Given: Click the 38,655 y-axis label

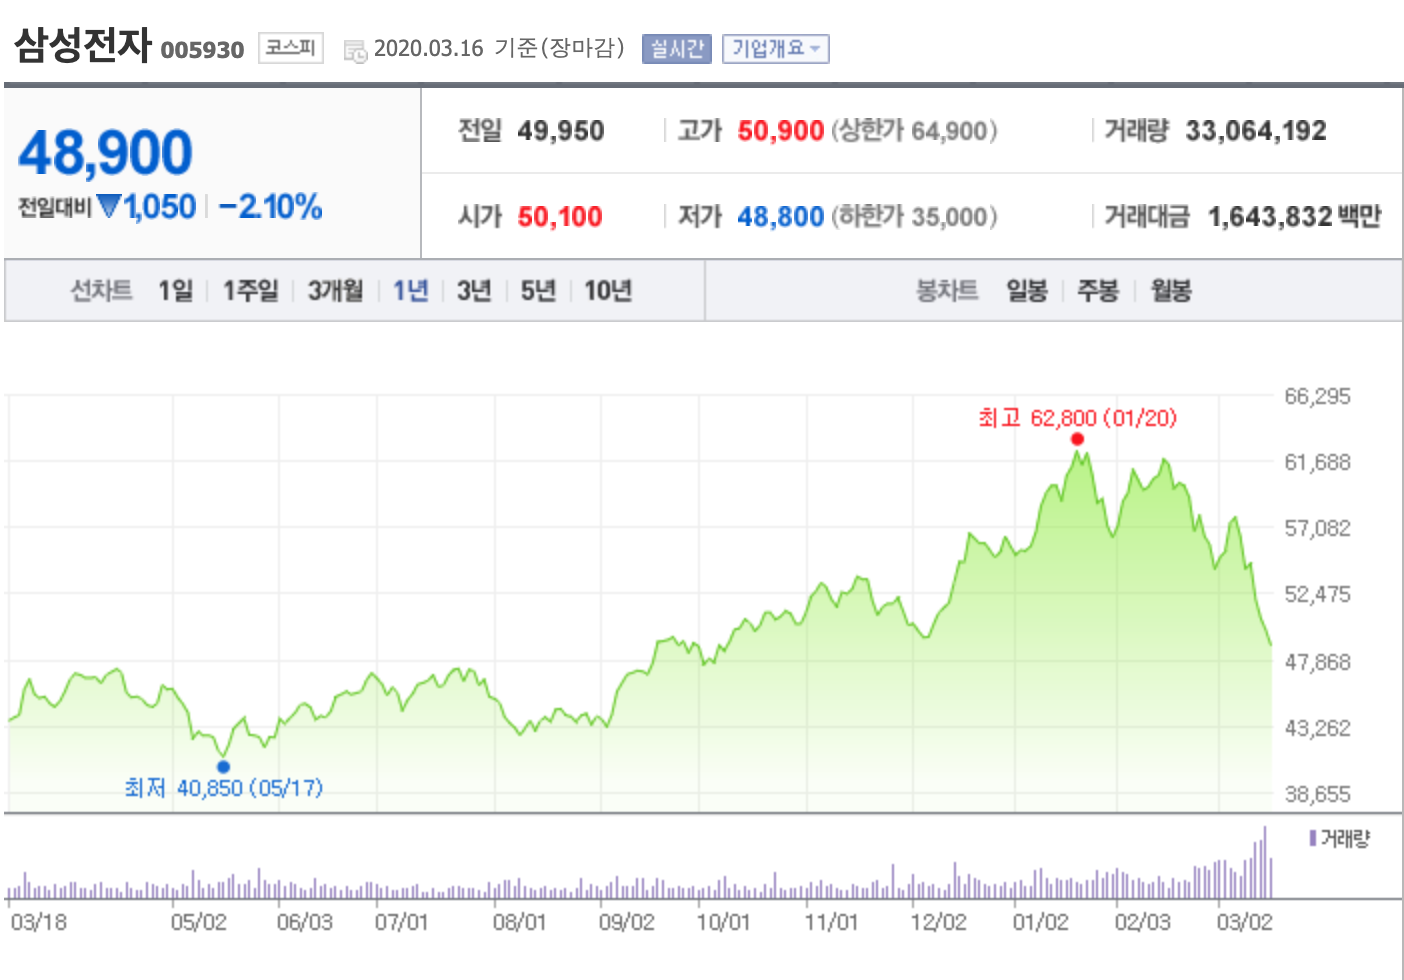Looking at the screenshot, I should [1317, 794].
